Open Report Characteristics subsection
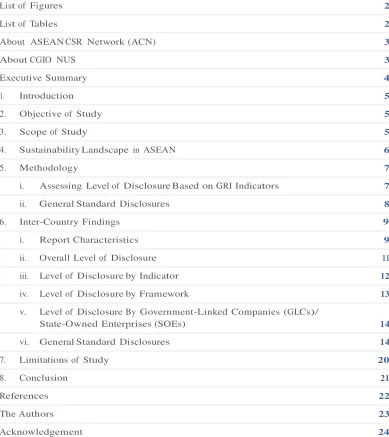The height and width of the screenshot is (437, 389). [x=89, y=240]
